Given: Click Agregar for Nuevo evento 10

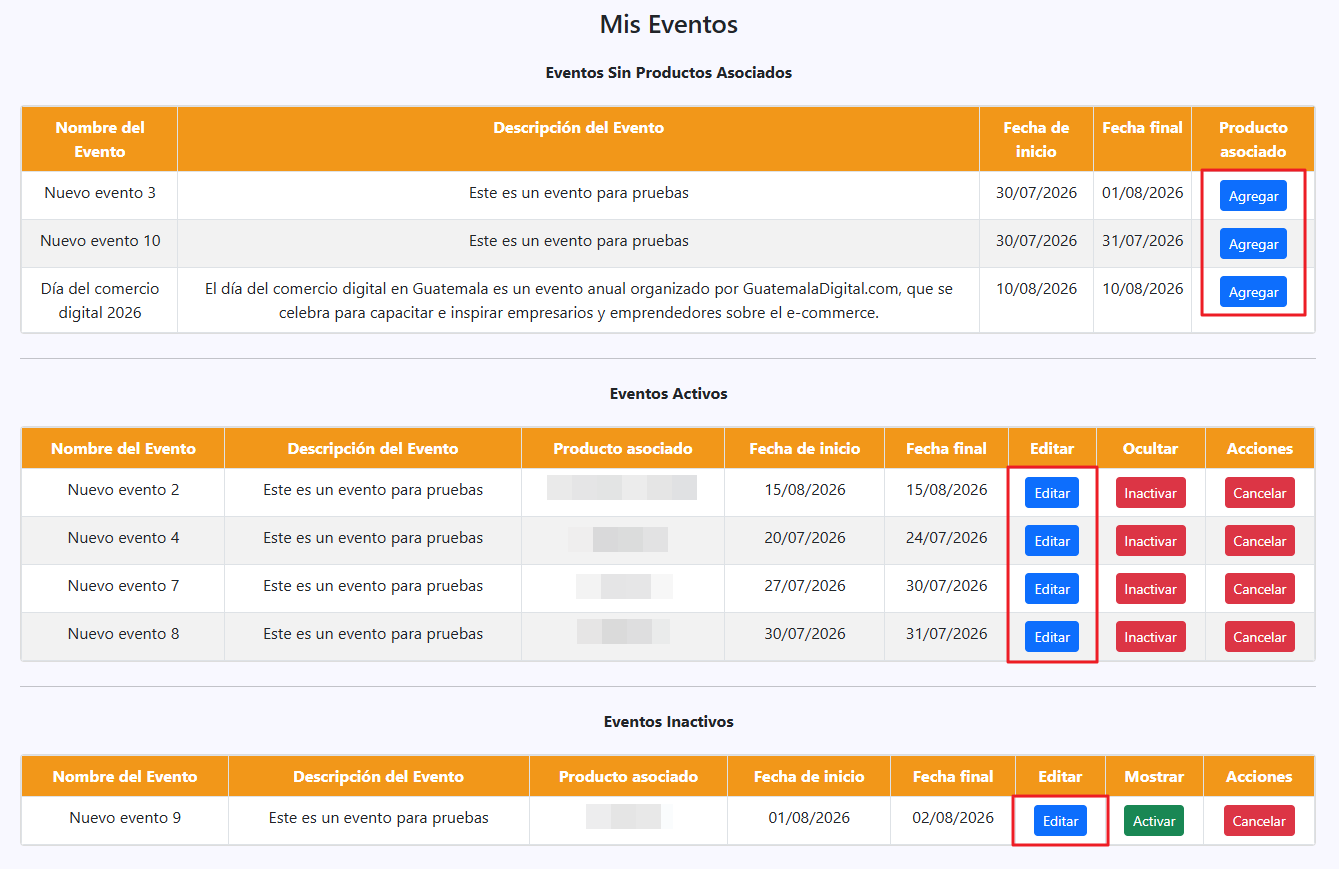Looking at the screenshot, I should pos(1253,244).
